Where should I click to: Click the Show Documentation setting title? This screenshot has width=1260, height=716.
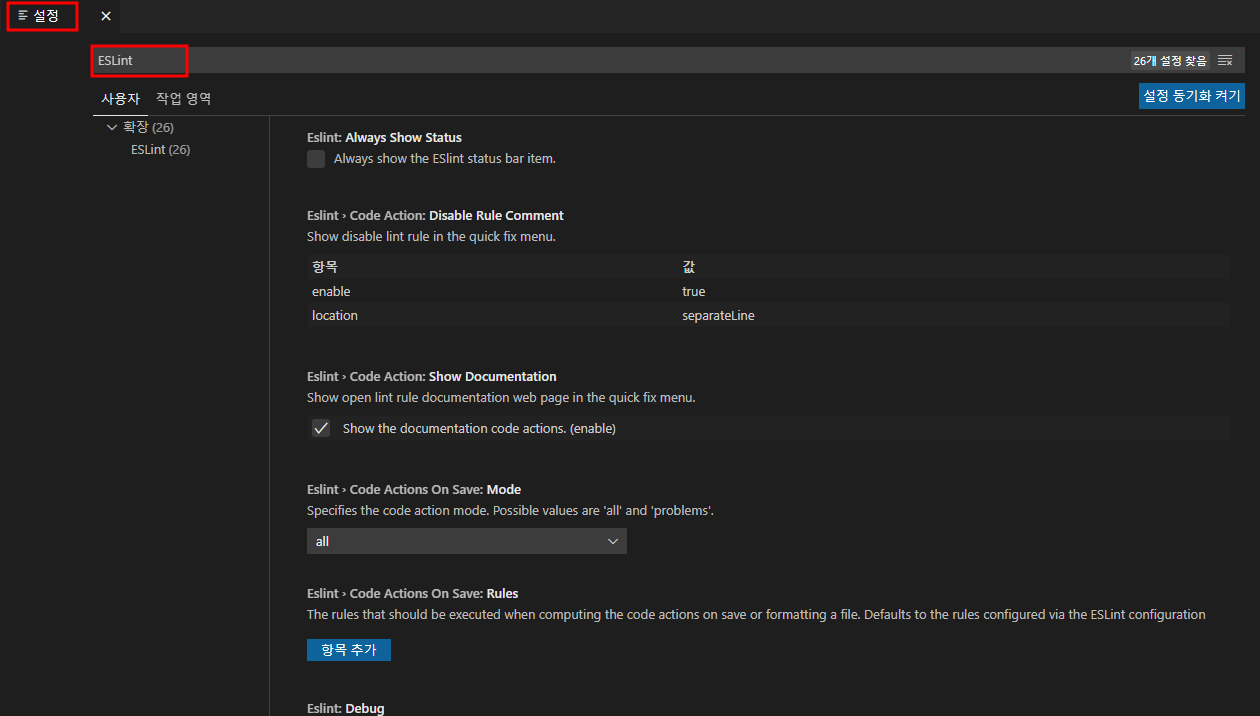(432, 376)
